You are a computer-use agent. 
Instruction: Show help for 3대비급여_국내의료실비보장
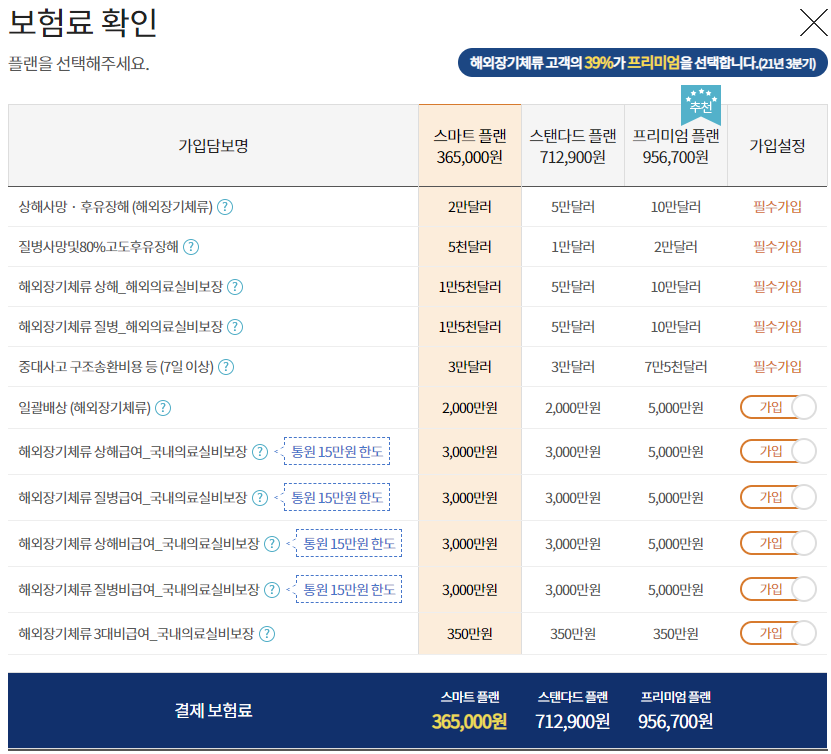coord(267,634)
